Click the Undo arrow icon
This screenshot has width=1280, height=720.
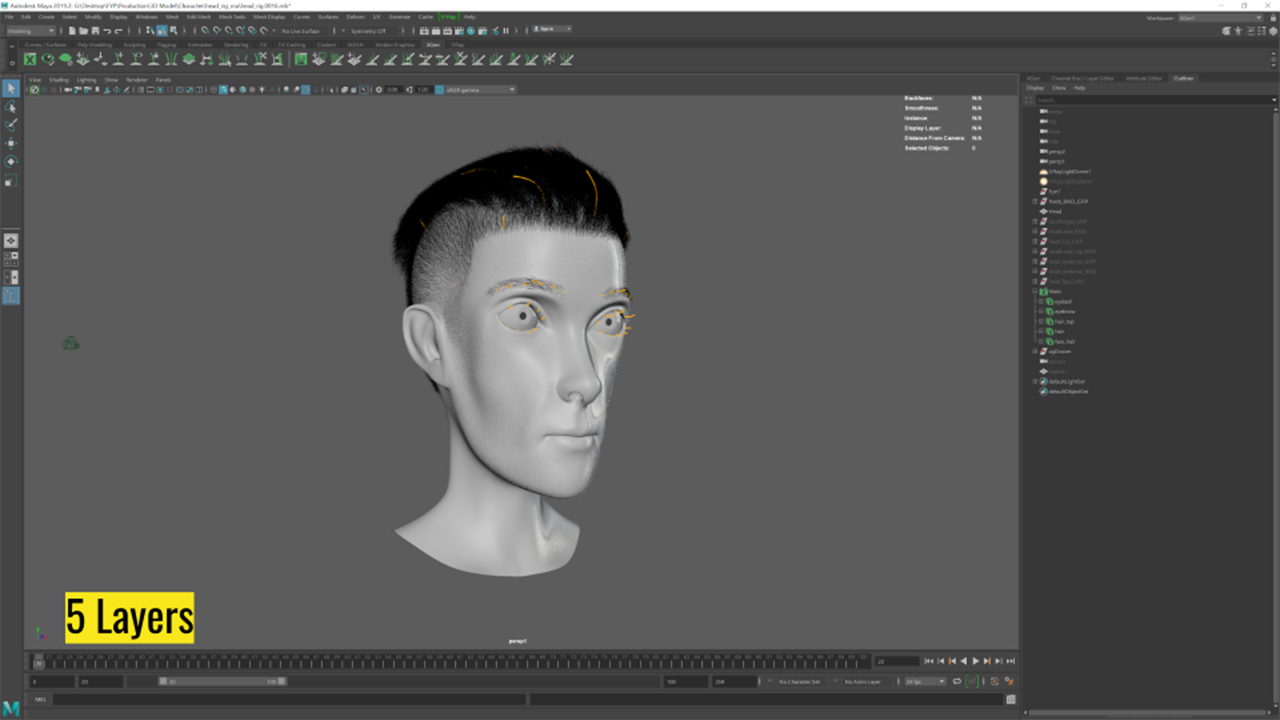point(107,31)
